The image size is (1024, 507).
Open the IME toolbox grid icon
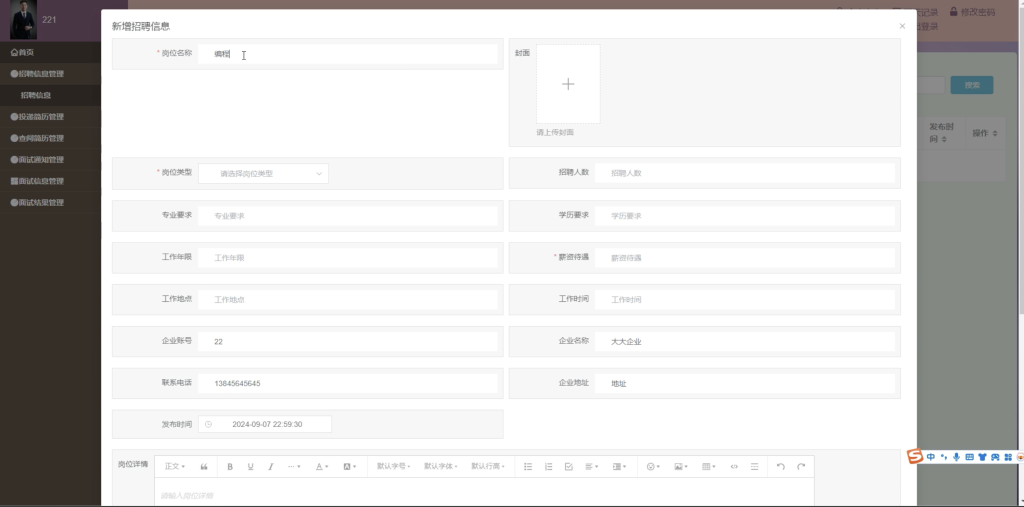pyautogui.click(x=1008, y=457)
